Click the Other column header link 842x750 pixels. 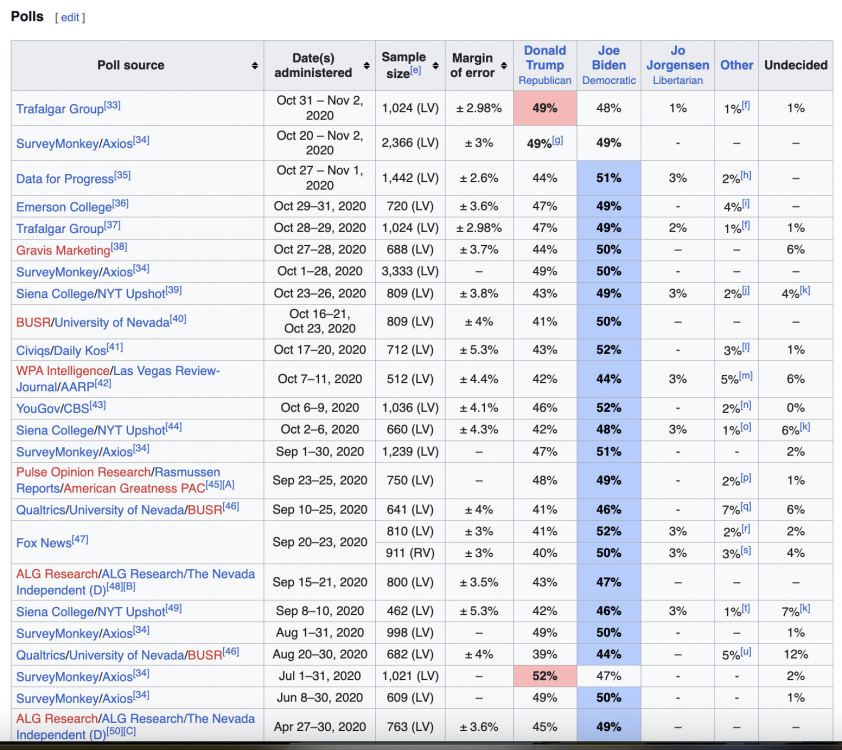point(736,65)
